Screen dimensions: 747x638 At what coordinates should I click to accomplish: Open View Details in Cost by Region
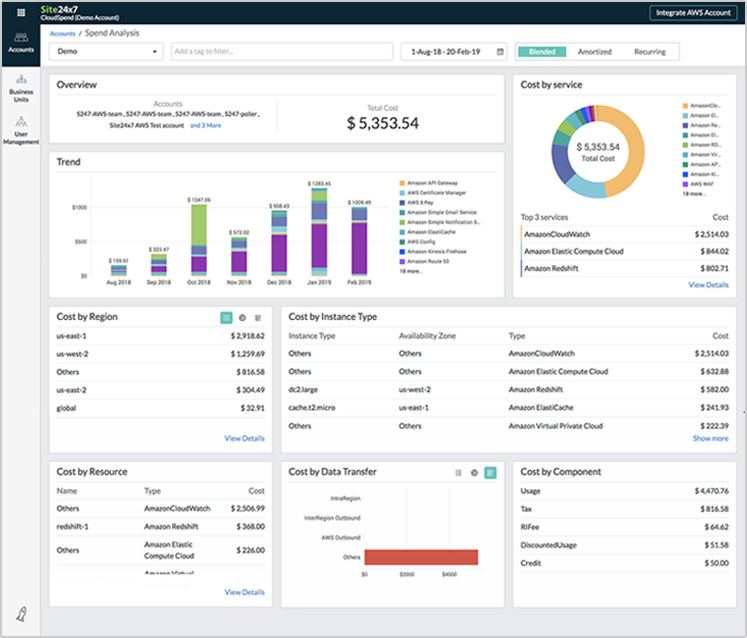(244, 438)
